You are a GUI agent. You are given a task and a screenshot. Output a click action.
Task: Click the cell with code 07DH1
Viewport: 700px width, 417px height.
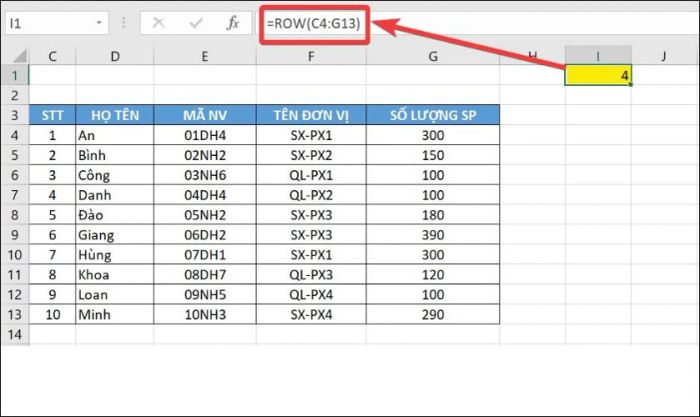(205, 255)
